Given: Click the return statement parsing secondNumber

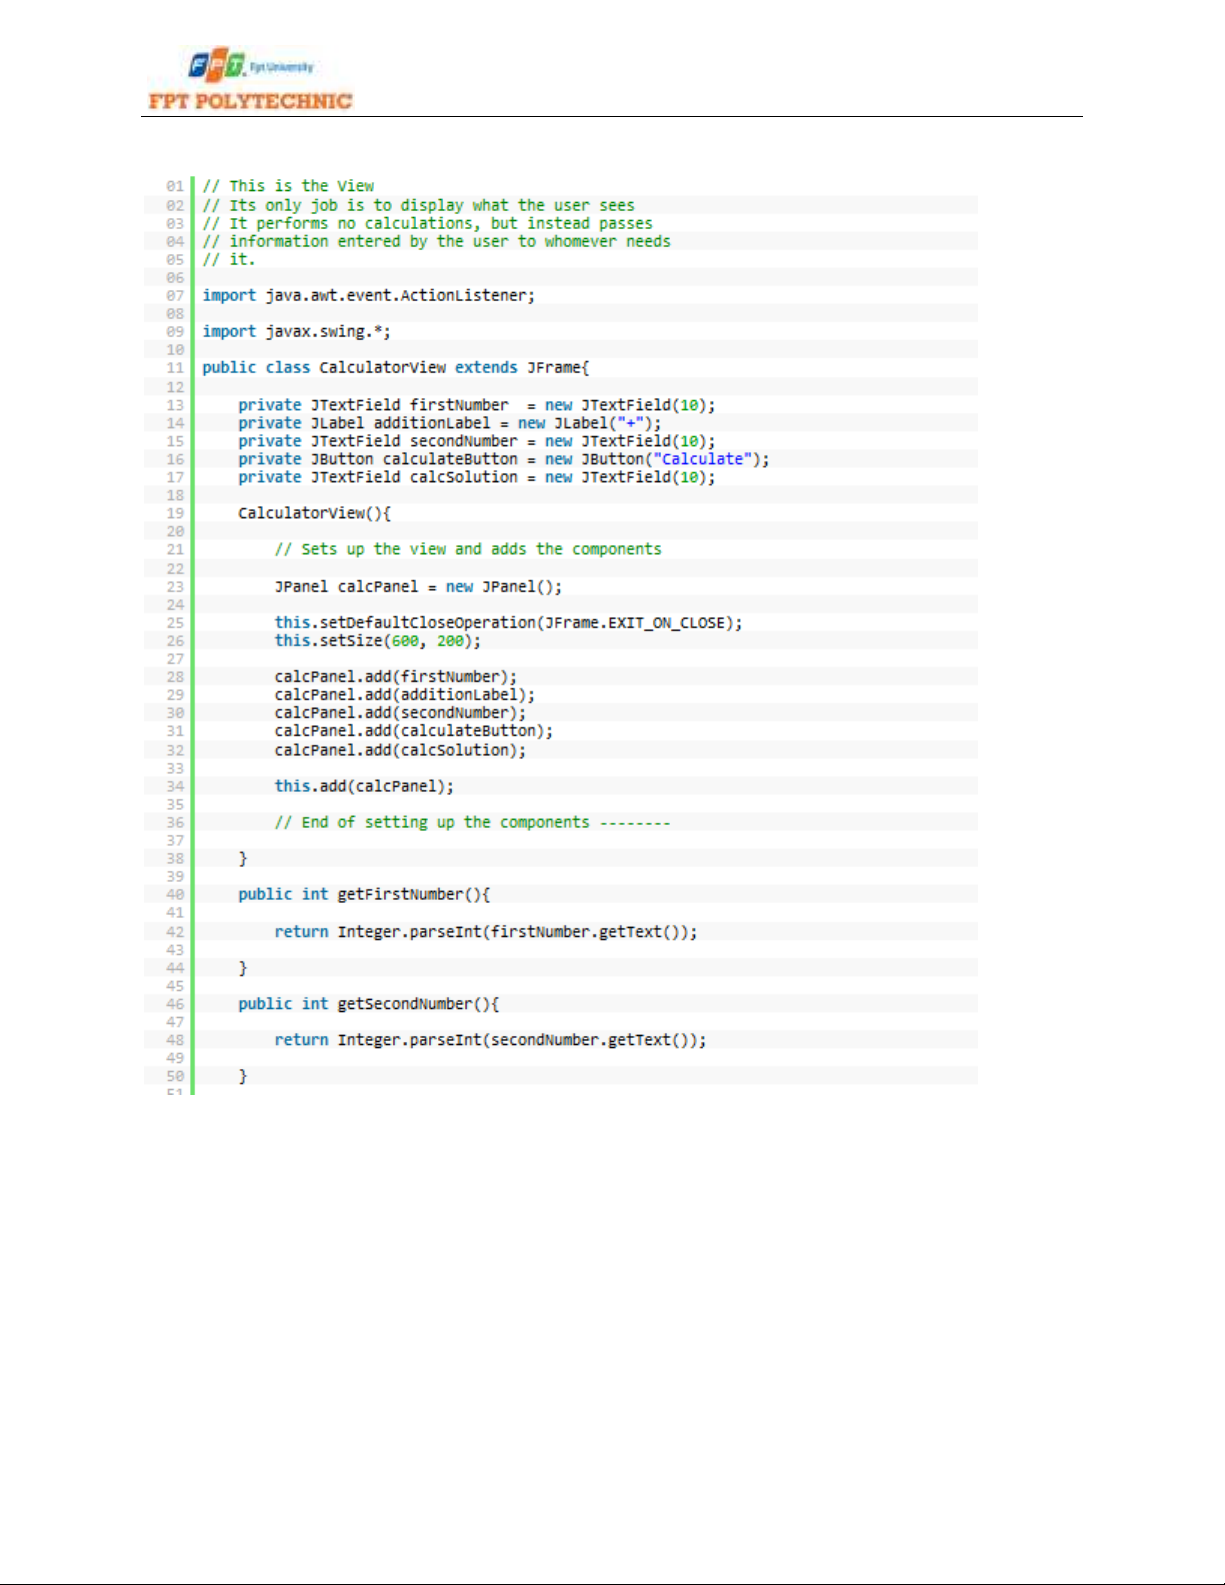Looking at the screenshot, I should tap(490, 1040).
